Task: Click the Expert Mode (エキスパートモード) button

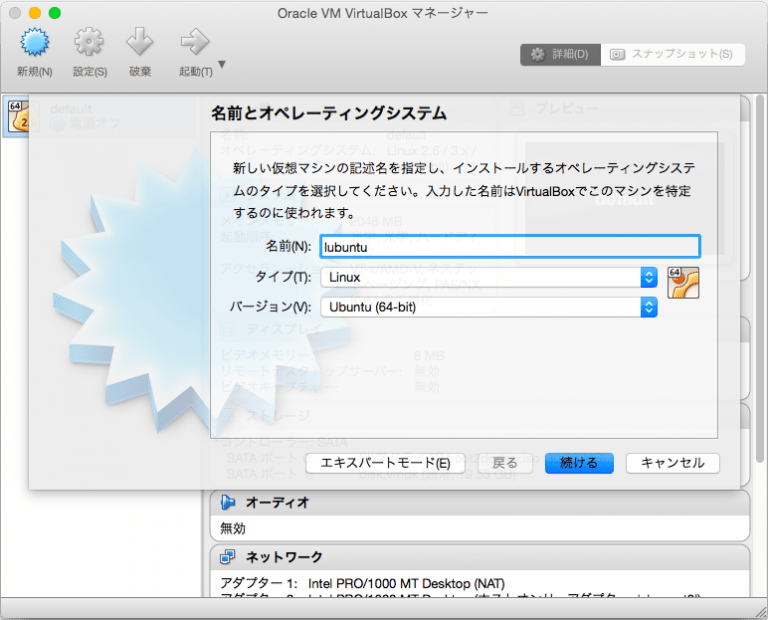Action: tap(385, 463)
